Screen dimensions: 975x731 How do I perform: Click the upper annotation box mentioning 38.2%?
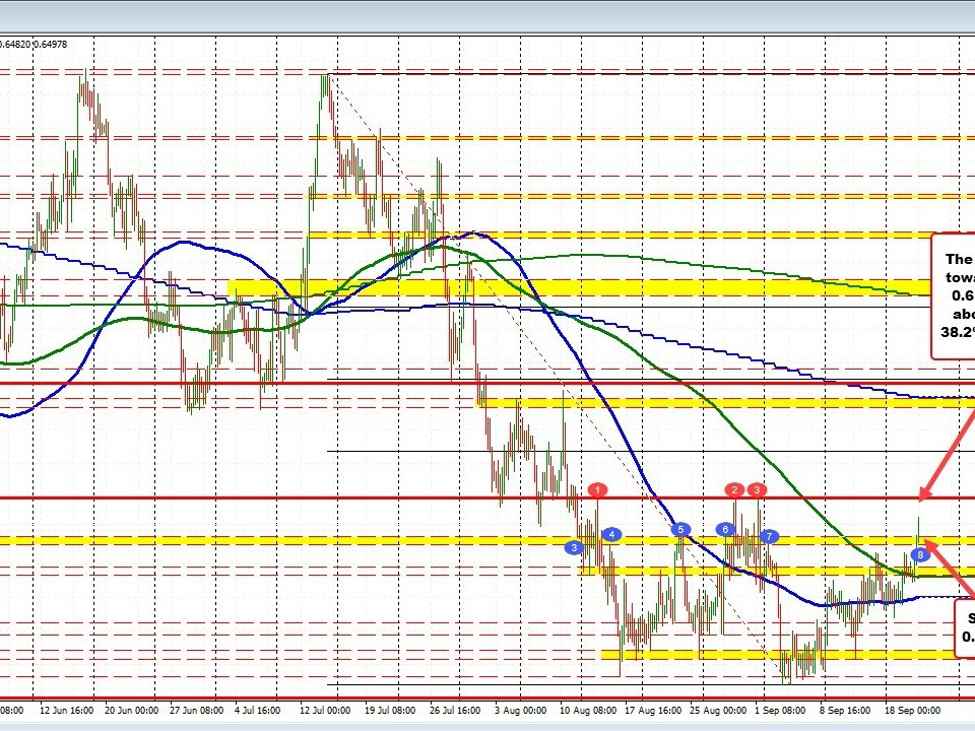tap(953, 296)
